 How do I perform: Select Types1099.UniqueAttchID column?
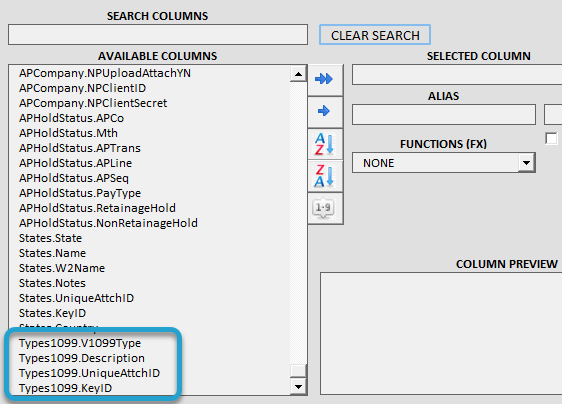(89, 374)
